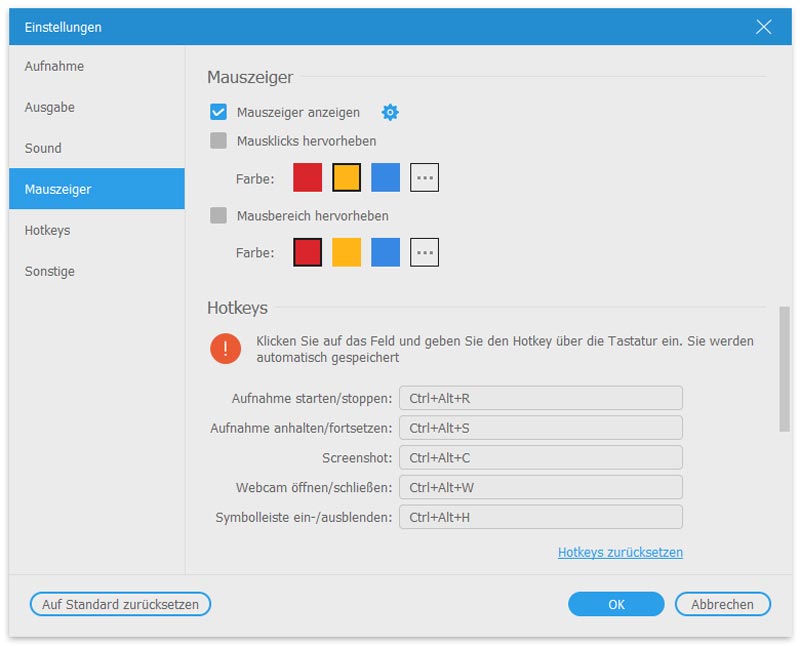Switch to Aufnahme settings tab
Image resolution: width=800 pixels, height=646 pixels.
click(x=54, y=66)
